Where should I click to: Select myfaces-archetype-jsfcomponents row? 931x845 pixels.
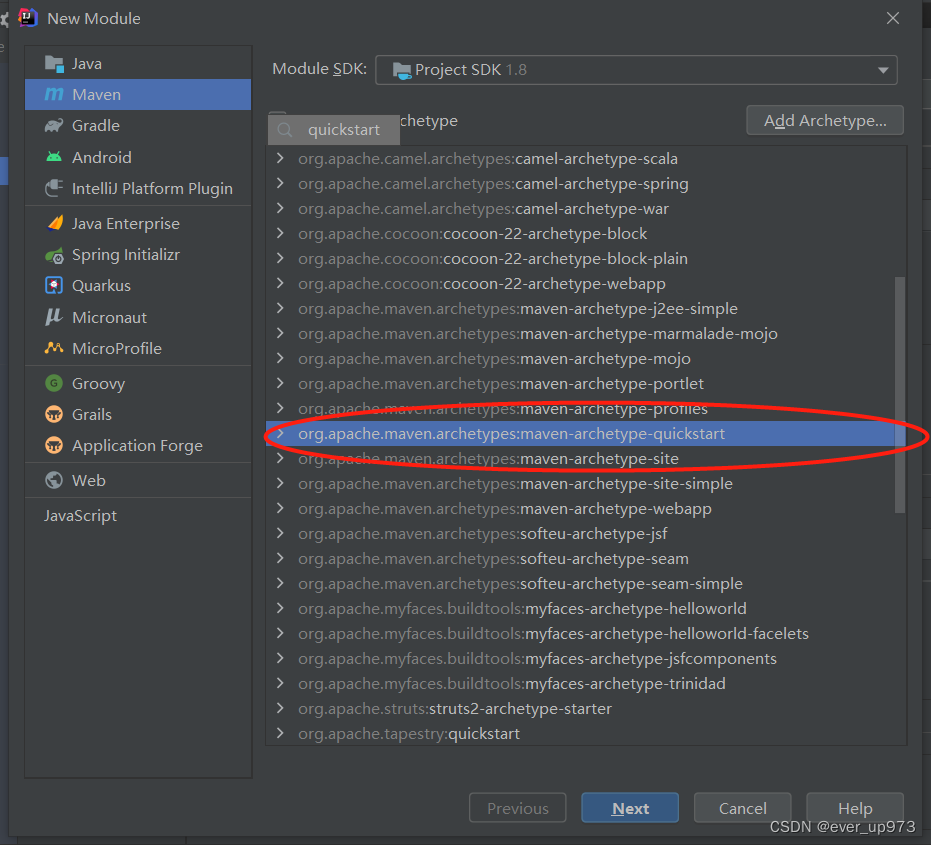(585, 659)
